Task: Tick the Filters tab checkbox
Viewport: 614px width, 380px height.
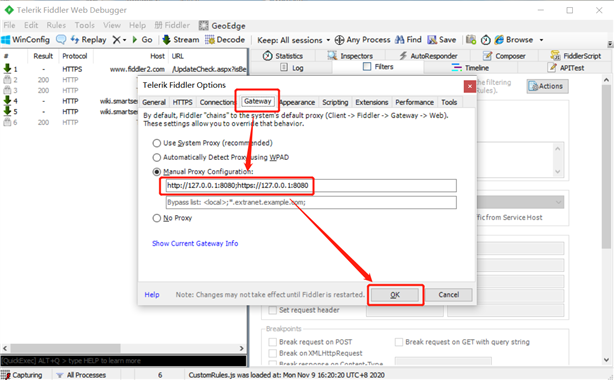Action: coord(367,67)
